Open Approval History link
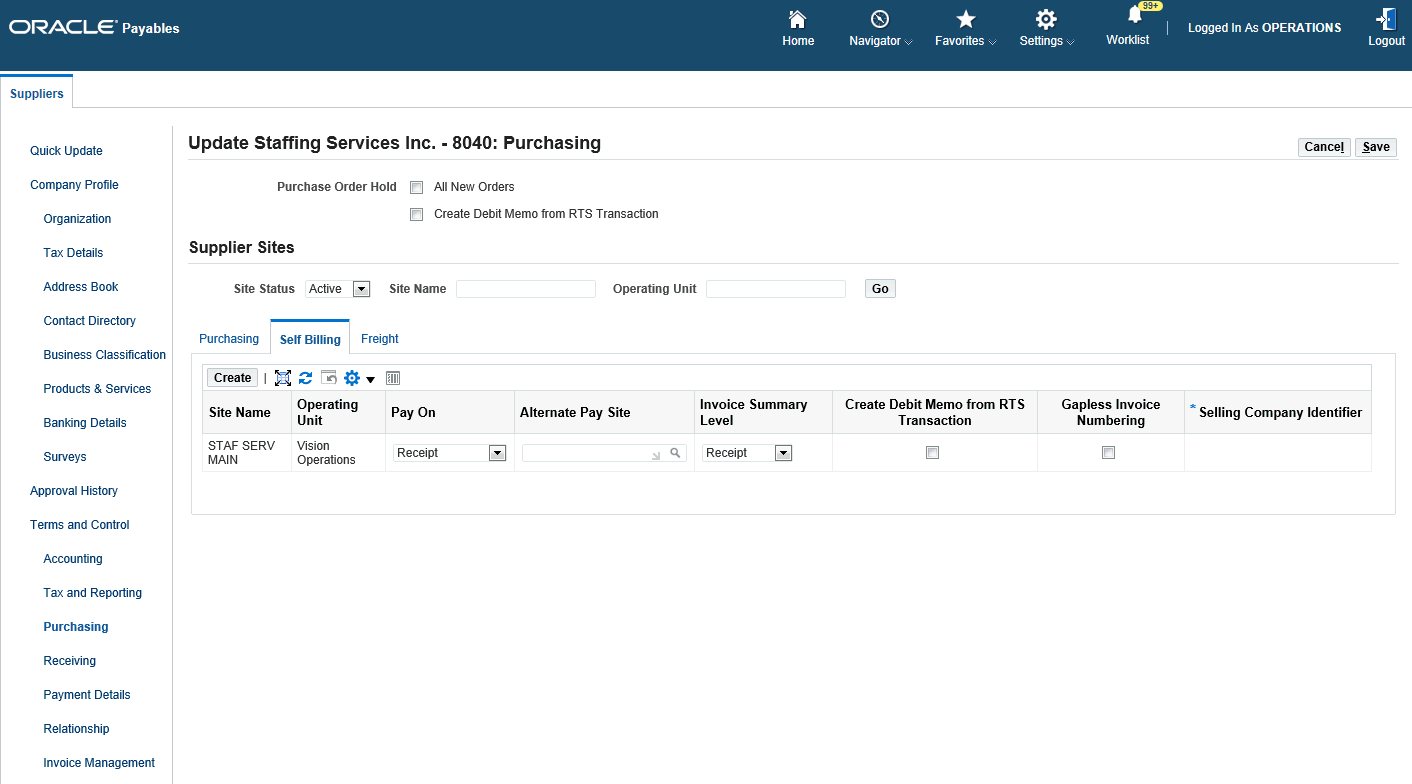The height and width of the screenshot is (784, 1412). click(74, 491)
